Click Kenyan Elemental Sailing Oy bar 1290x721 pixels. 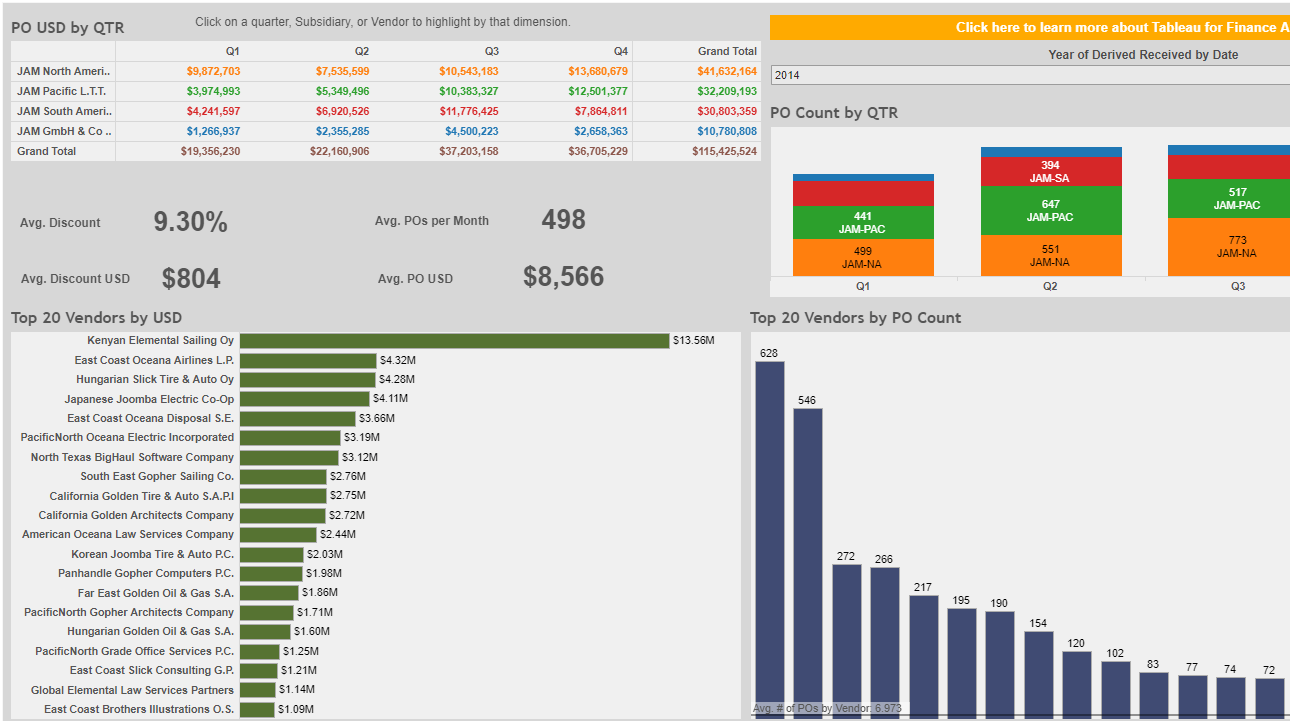coord(454,341)
